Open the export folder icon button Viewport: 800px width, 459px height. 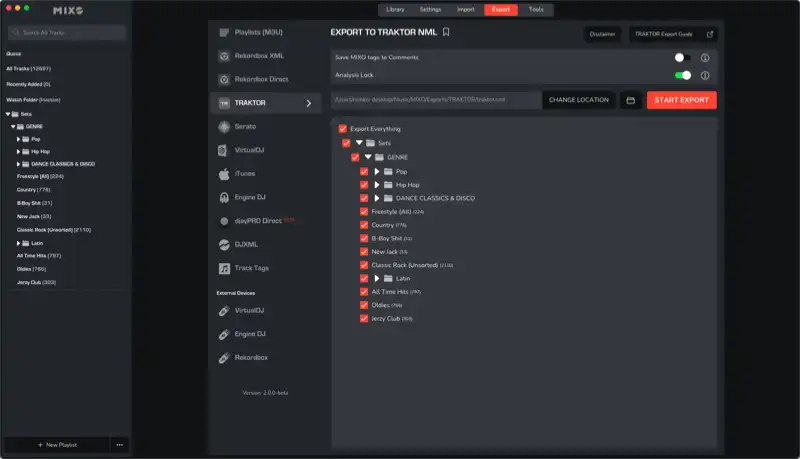[x=631, y=100]
